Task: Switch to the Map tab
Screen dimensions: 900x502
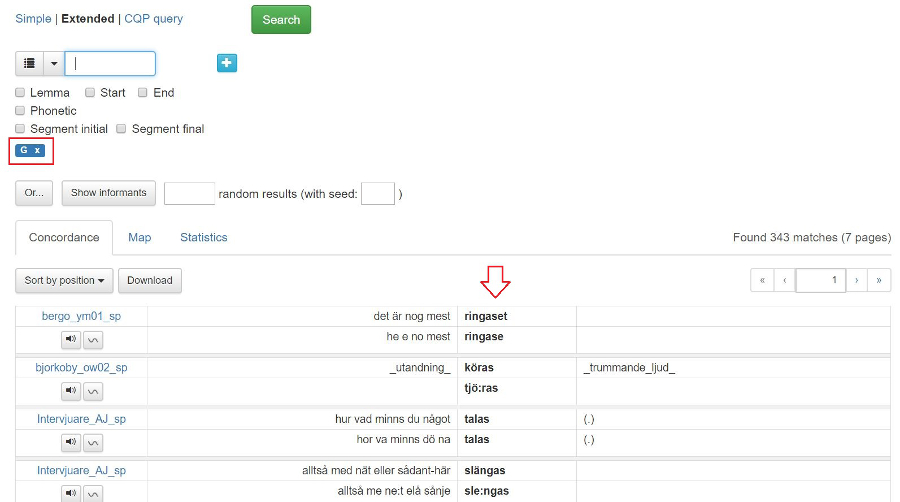Action: (x=139, y=237)
